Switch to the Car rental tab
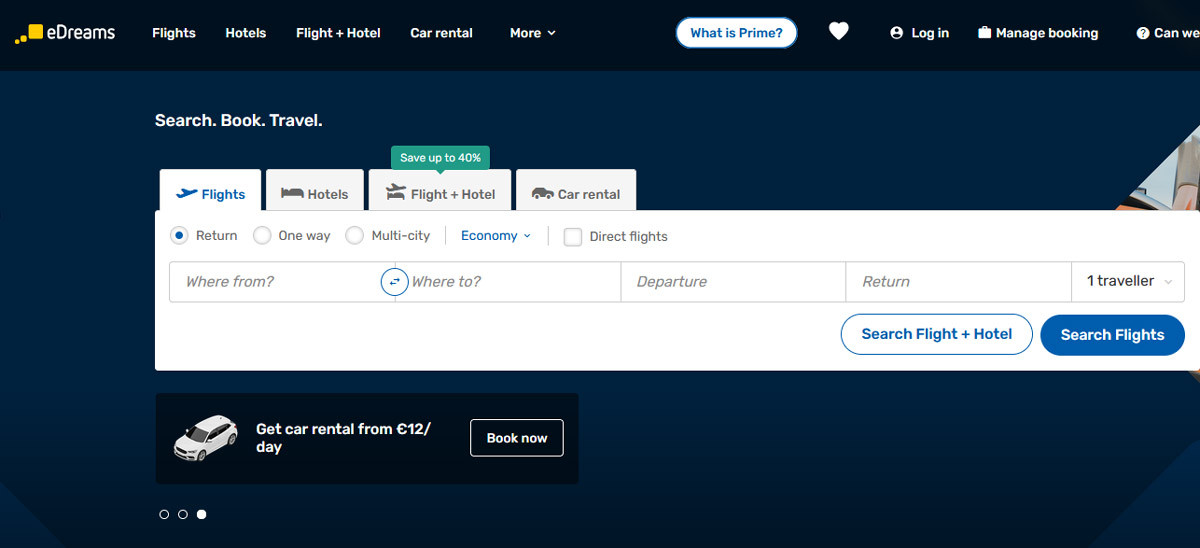The image size is (1200, 548). pos(576,194)
